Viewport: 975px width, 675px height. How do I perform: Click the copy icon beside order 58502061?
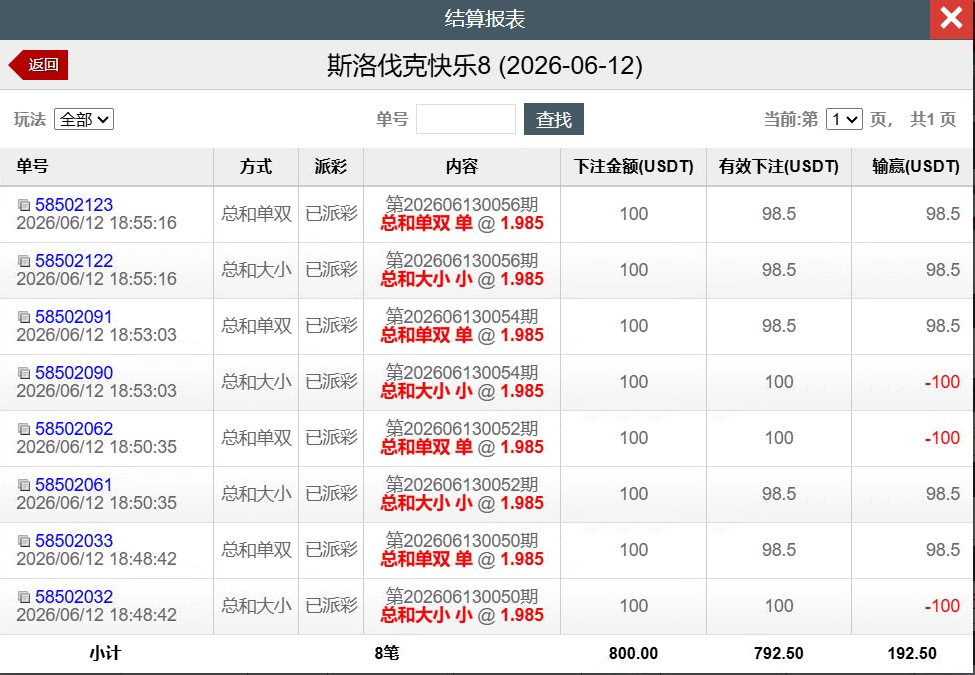point(24,484)
